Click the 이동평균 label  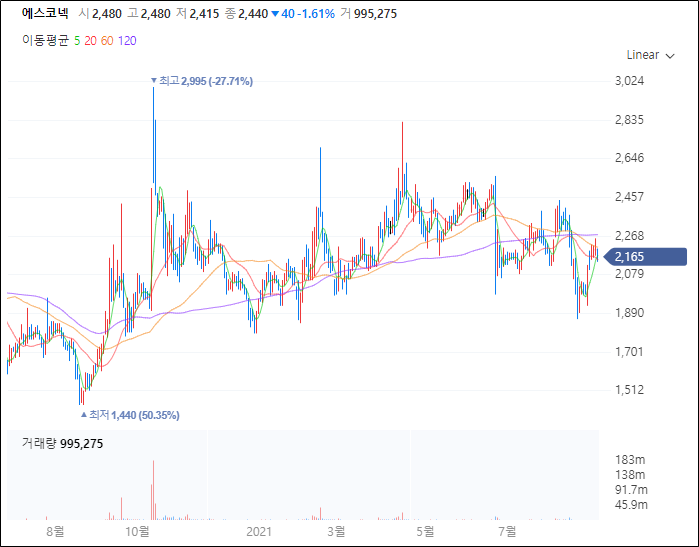pyautogui.click(x=45, y=41)
